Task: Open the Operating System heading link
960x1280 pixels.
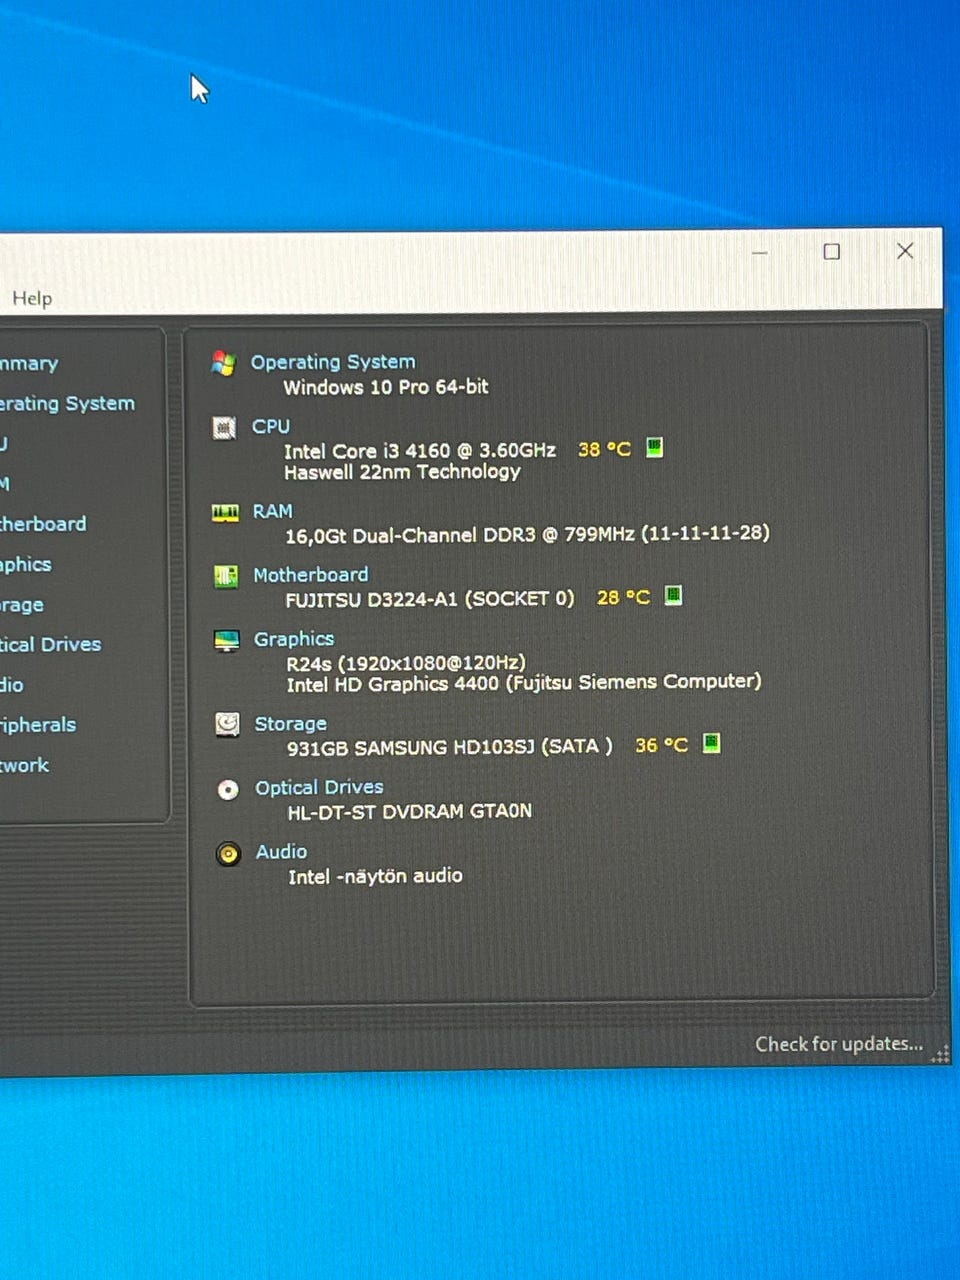Action: tap(333, 362)
